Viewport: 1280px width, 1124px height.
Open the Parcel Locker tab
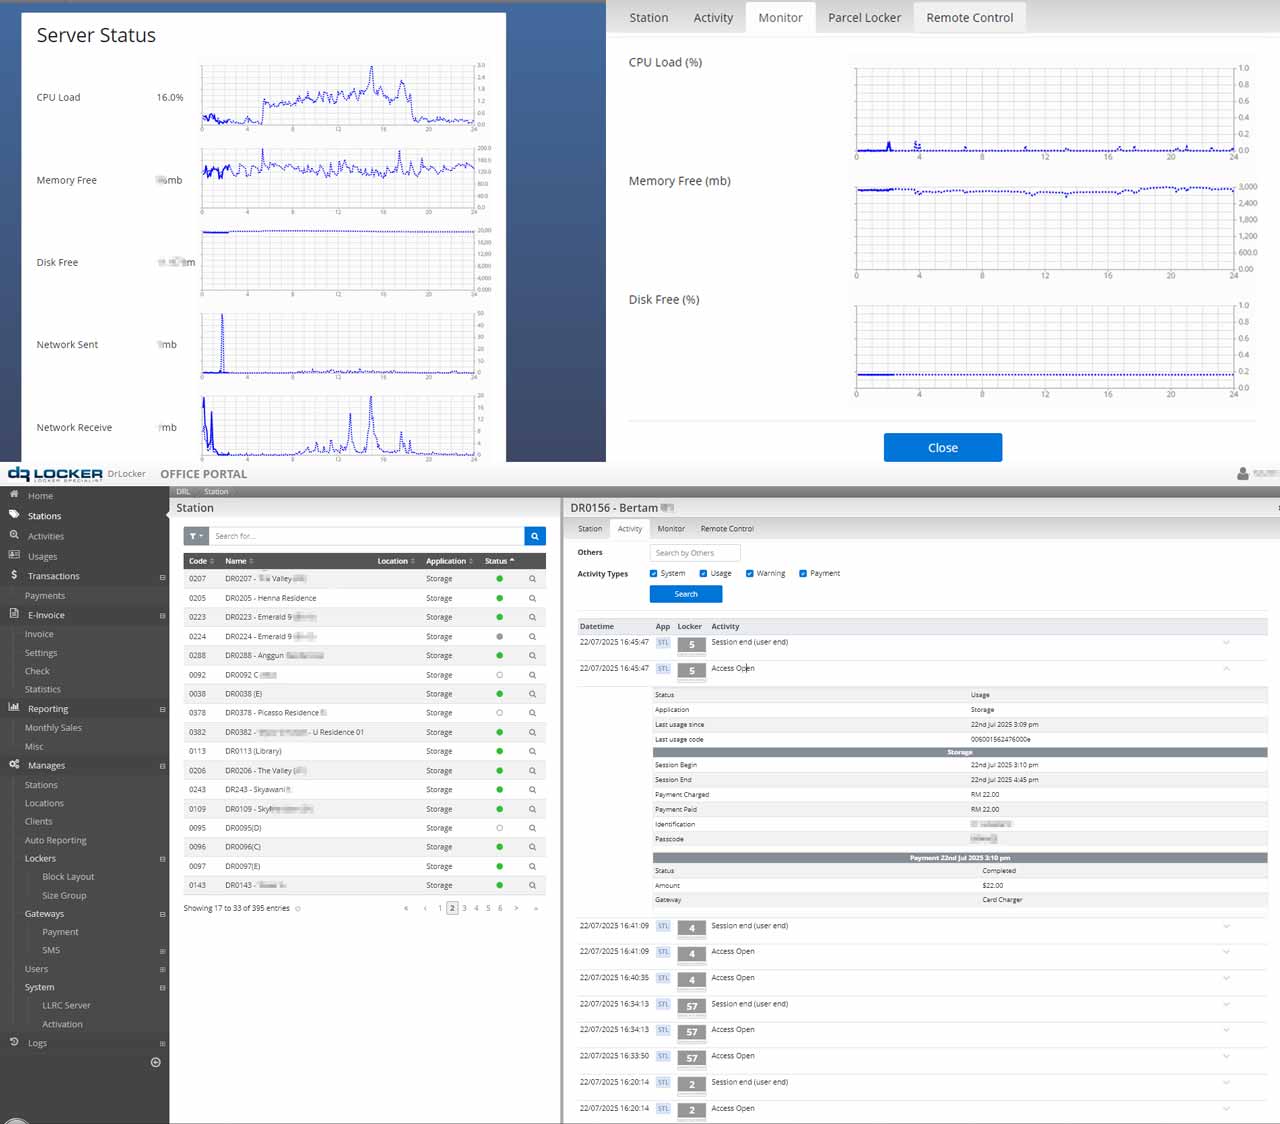click(864, 18)
